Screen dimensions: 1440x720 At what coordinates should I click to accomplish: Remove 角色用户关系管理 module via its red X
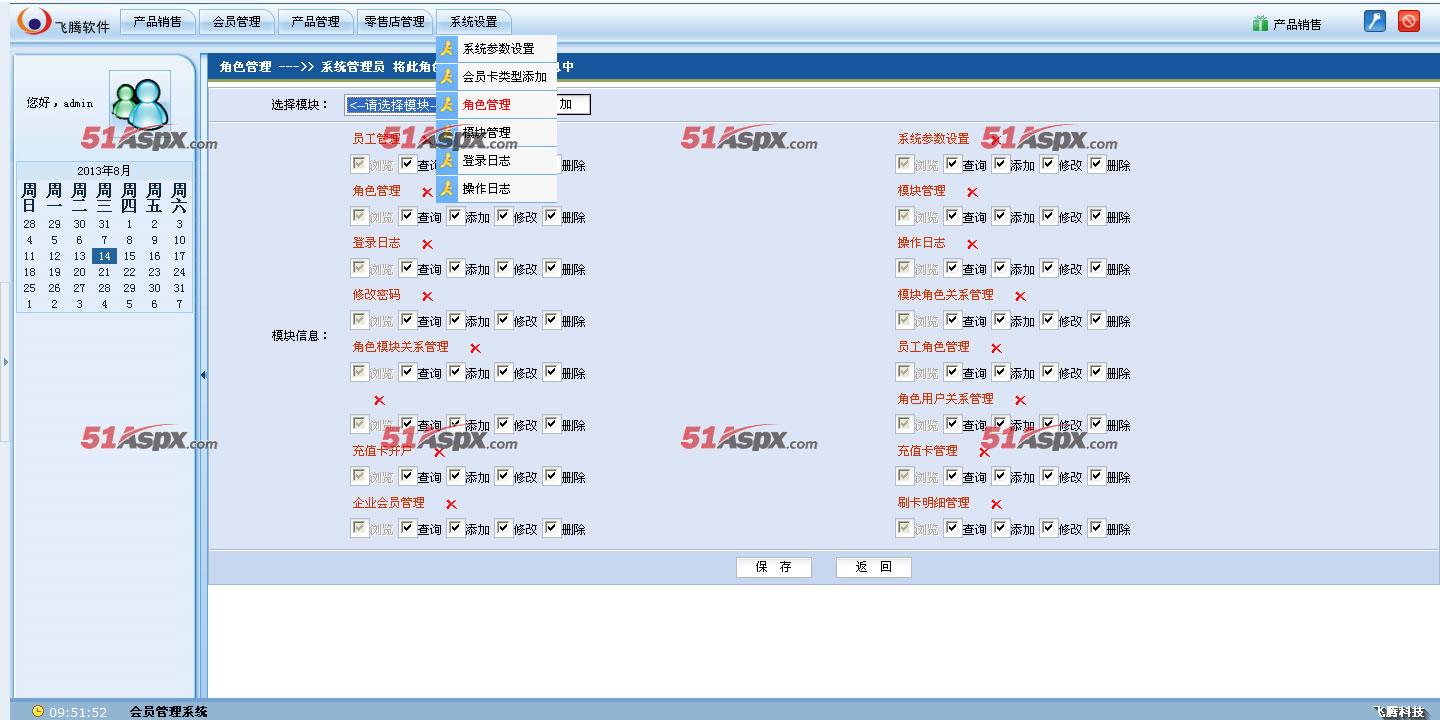tap(1020, 400)
